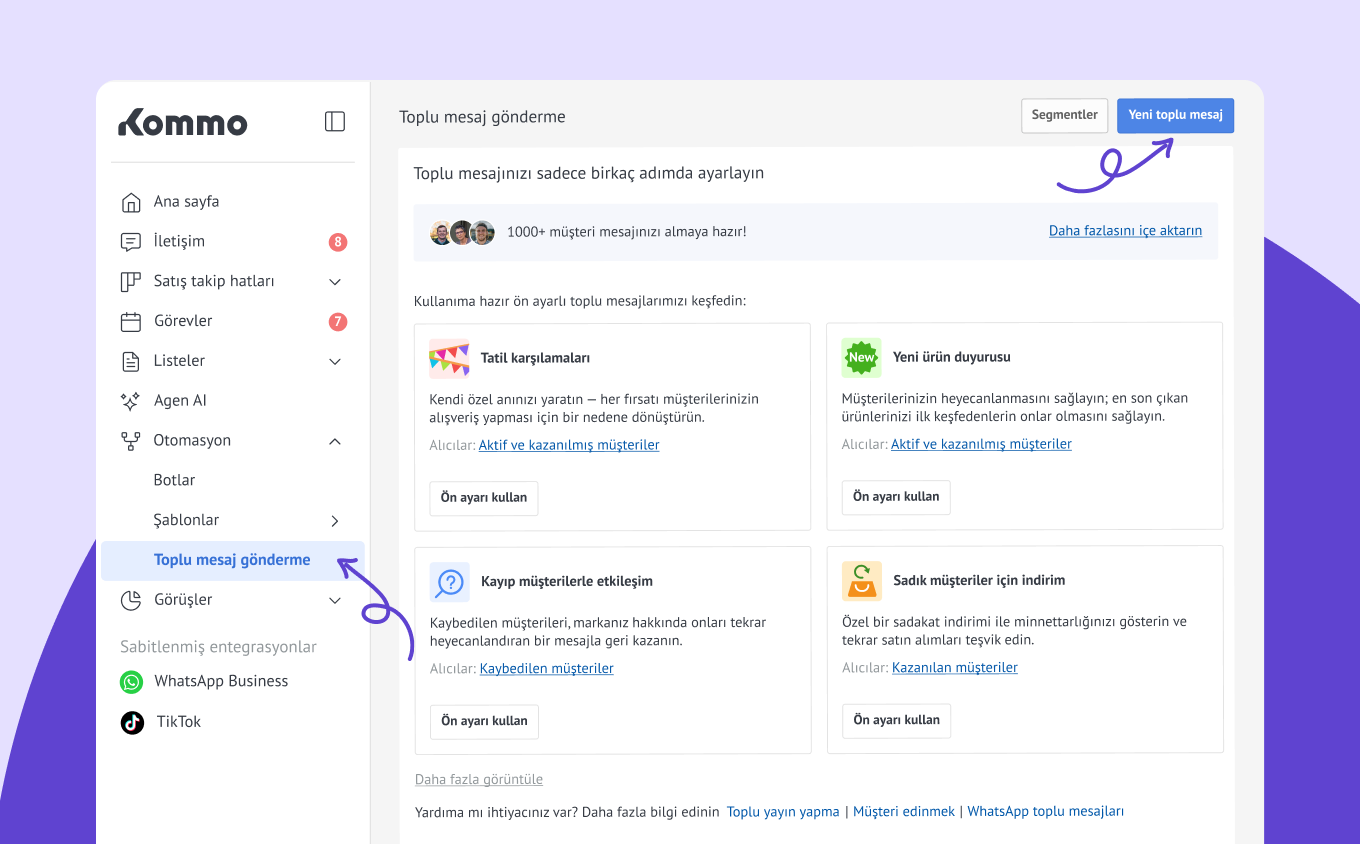The height and width of the screenshot is (844, 1360).
Task: Collapse the sidebar using the panel icon
Action: 335,122
